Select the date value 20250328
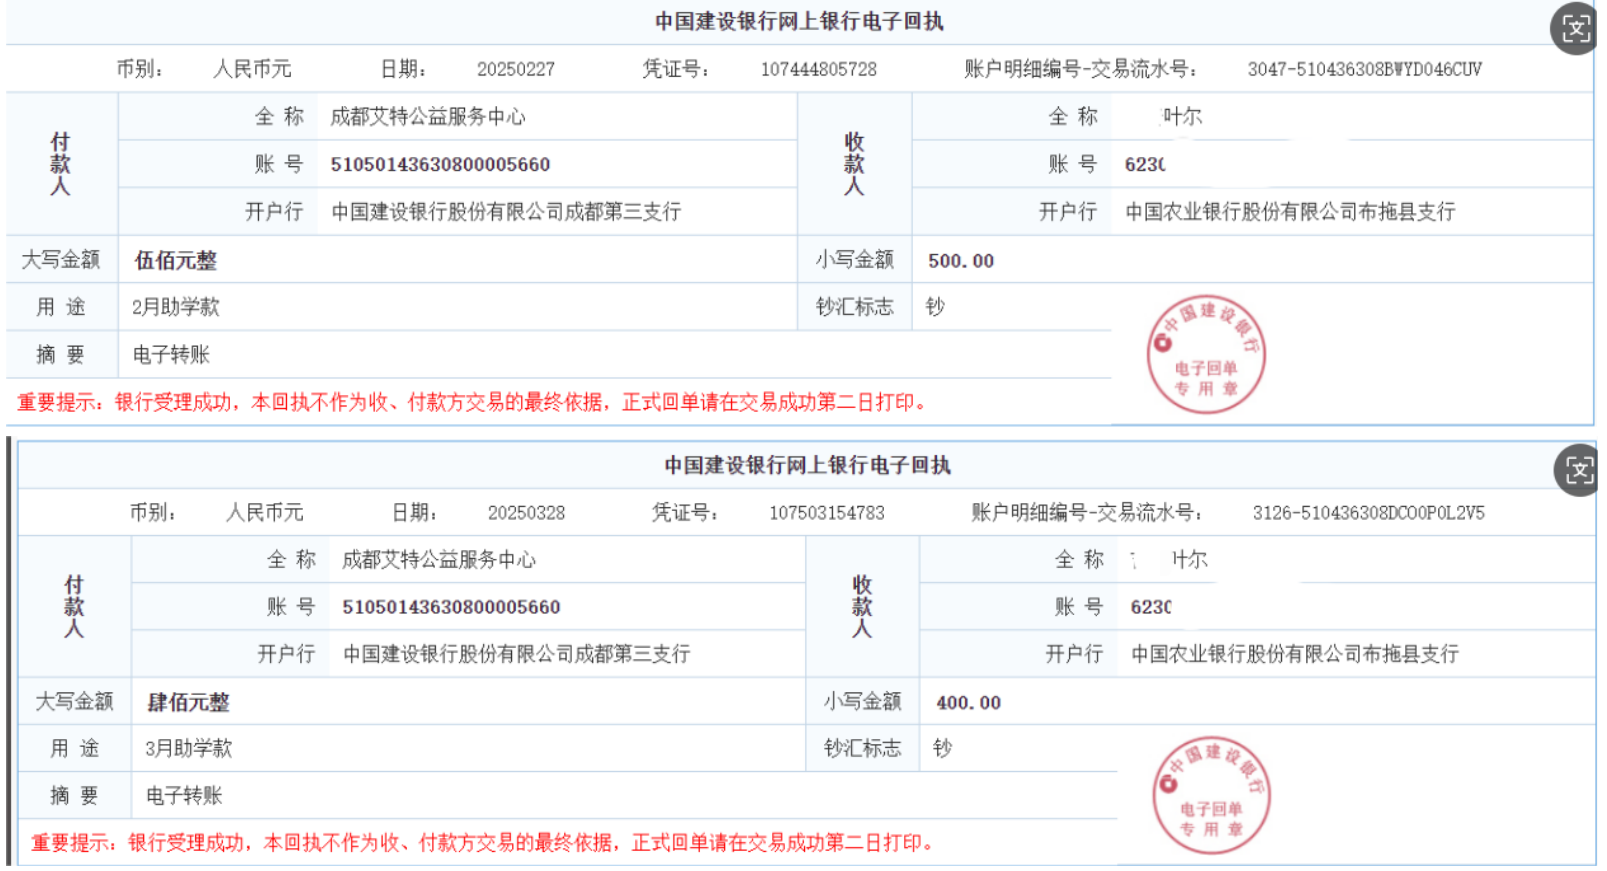This screenshot has width=1607, height=871. pyautogui.click(x=526, y=513)
